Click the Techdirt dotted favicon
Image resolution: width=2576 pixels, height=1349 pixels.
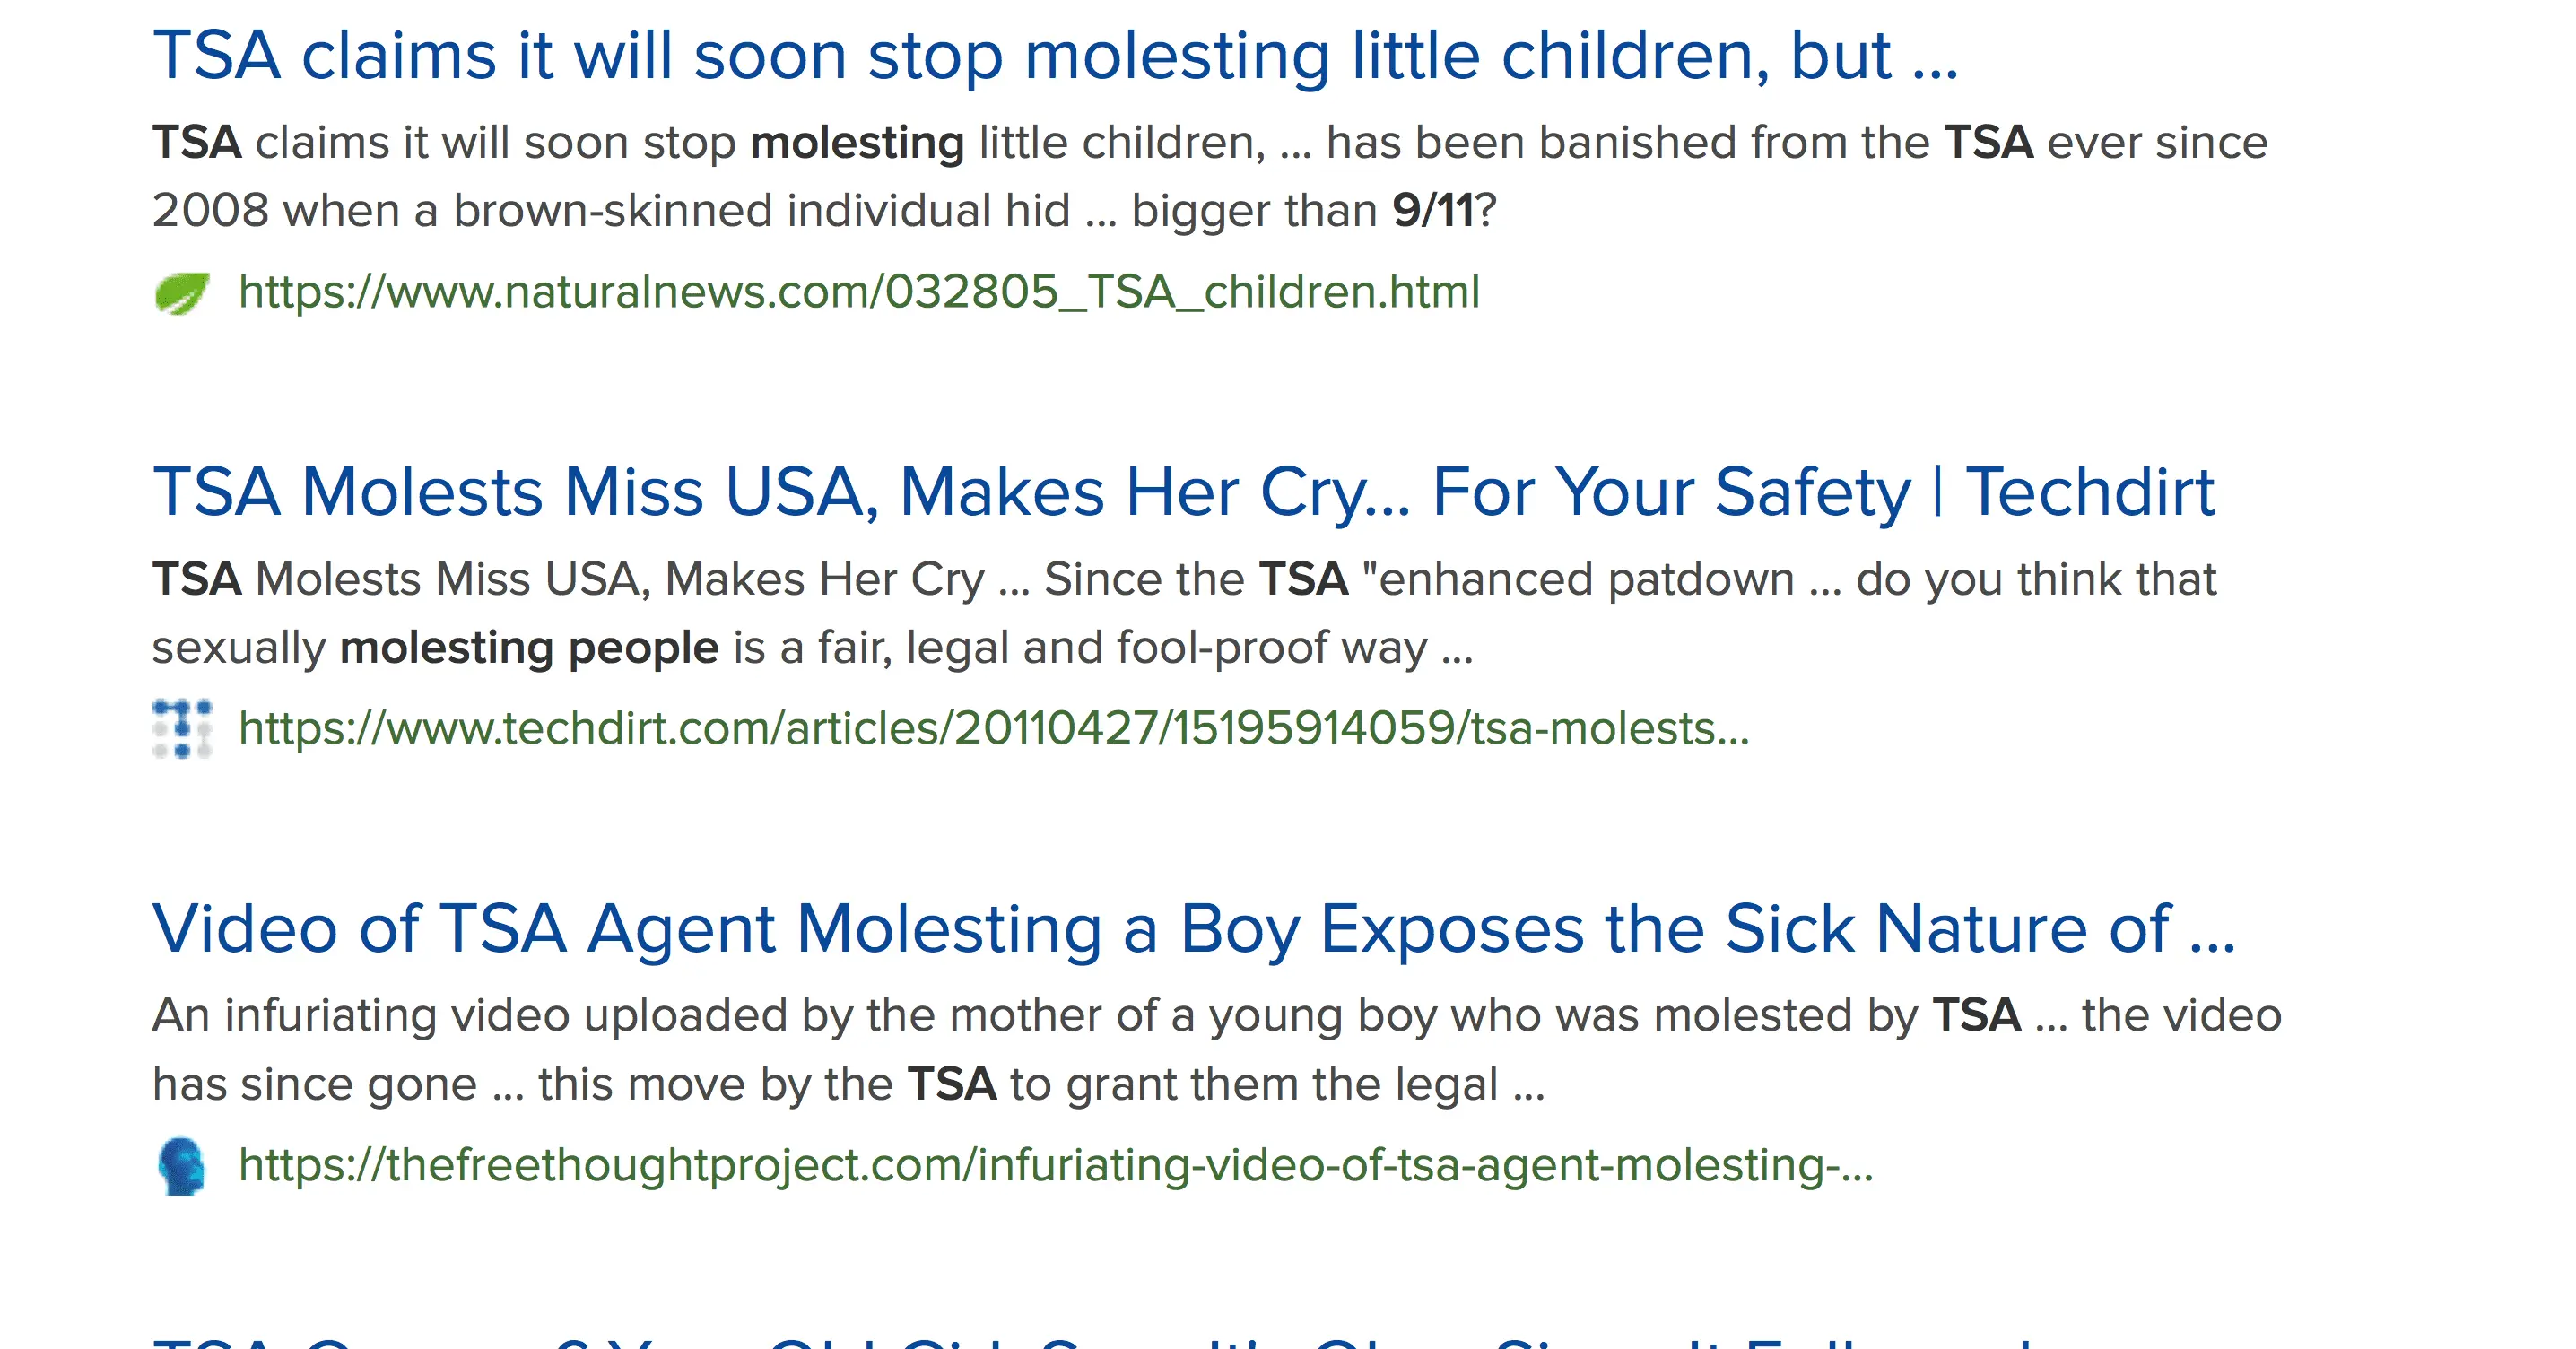click(182, 729)
